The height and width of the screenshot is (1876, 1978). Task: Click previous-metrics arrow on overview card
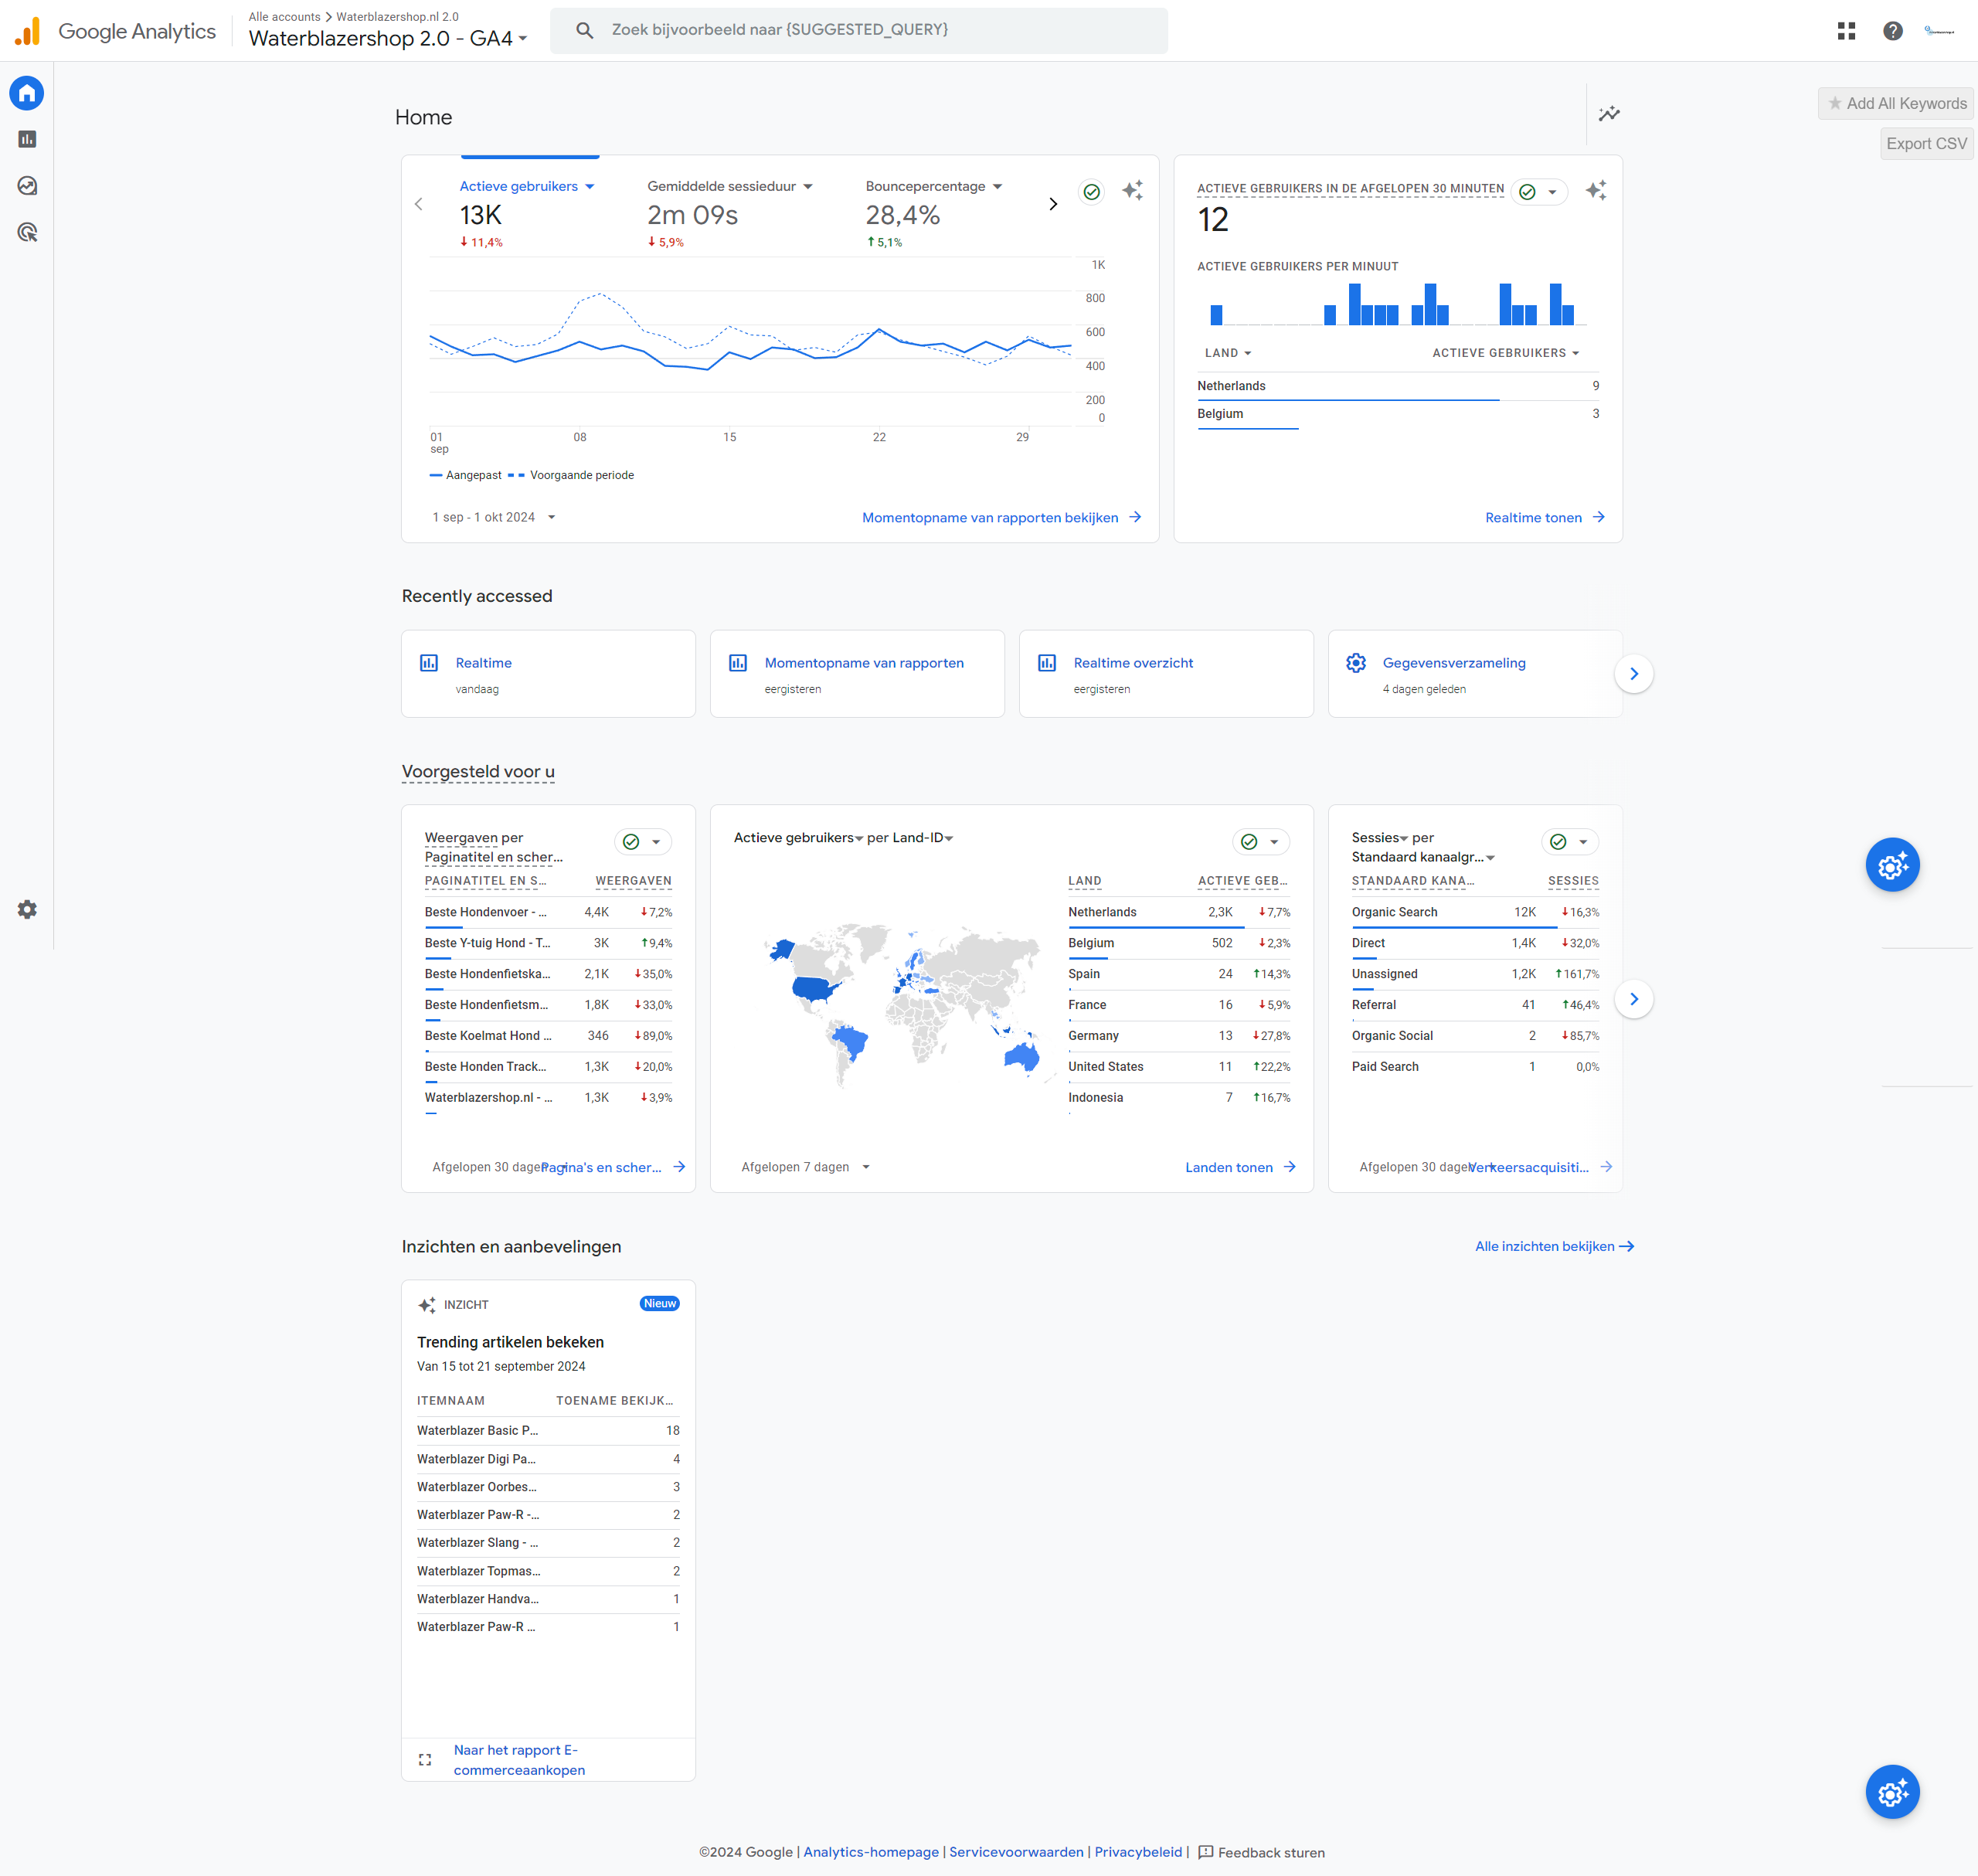coord(419,204)
